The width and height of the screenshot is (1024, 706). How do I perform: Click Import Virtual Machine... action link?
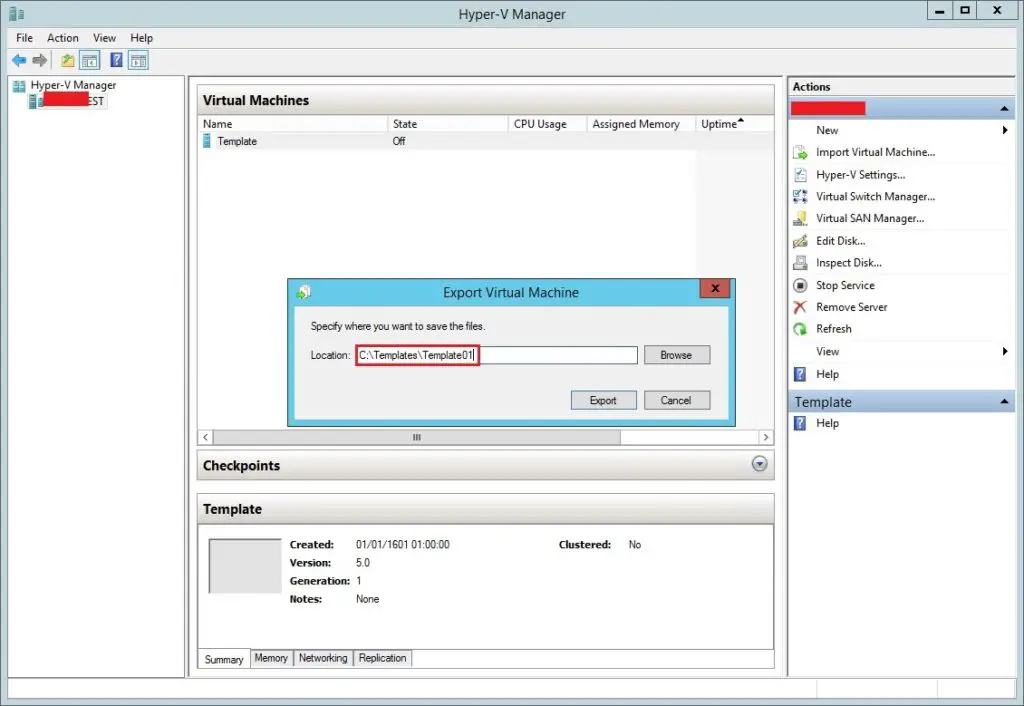[875, 152]
